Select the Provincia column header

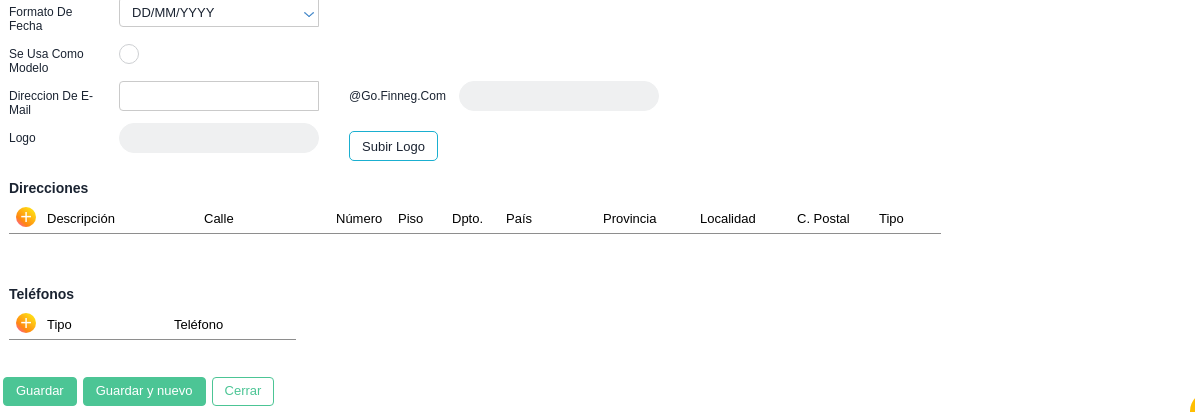630,219
